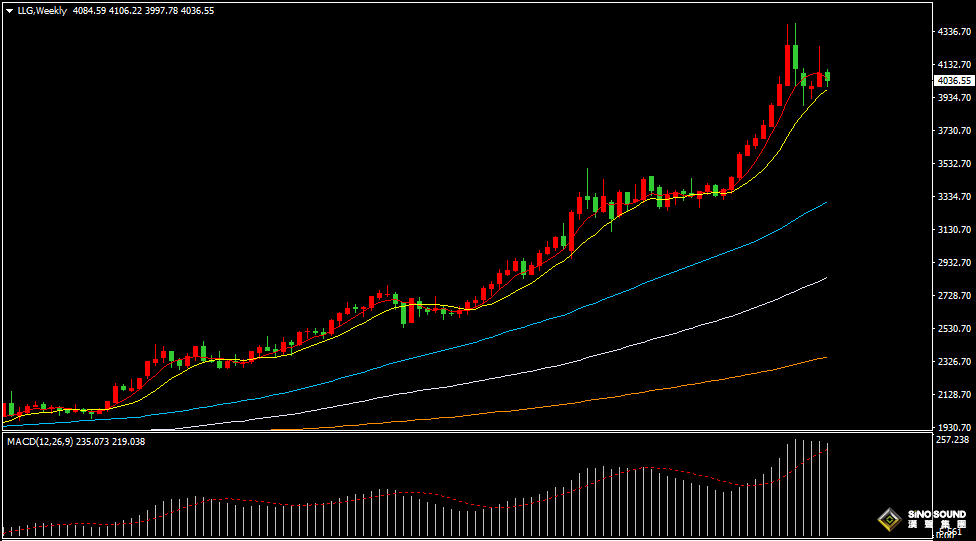Click the MACD(12,26,9) indicator label

click(39, 441)
